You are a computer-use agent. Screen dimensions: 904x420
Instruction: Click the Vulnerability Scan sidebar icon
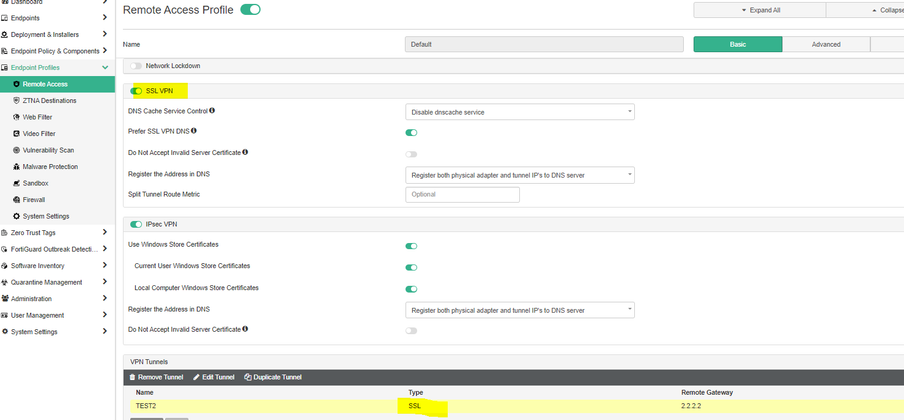(16, 150)
